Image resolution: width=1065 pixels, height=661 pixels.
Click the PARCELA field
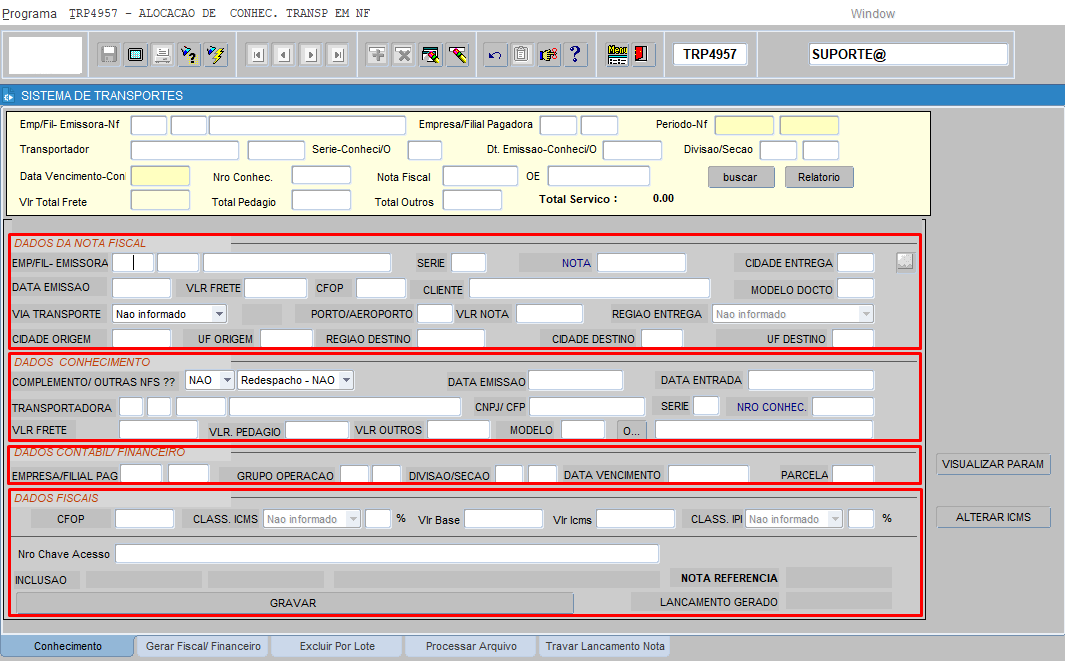point(853,474)
